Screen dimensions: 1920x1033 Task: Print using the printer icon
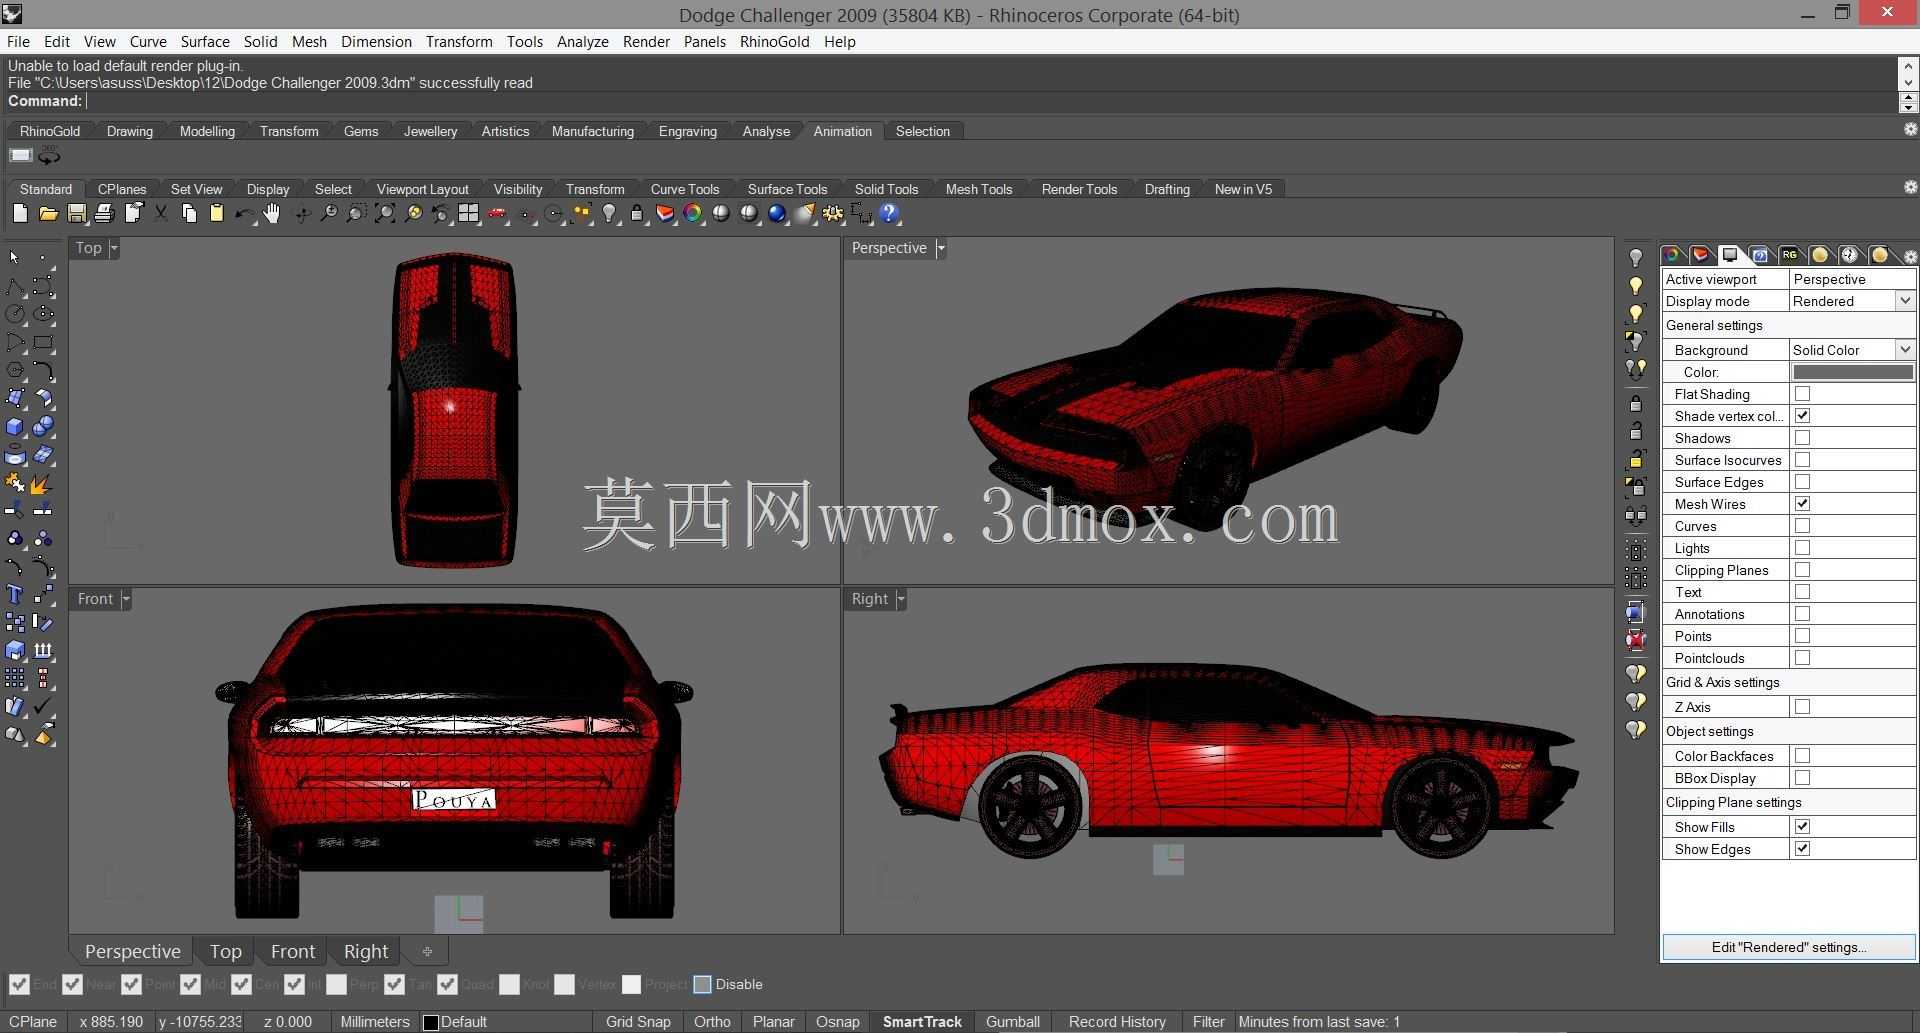[104, 213]
